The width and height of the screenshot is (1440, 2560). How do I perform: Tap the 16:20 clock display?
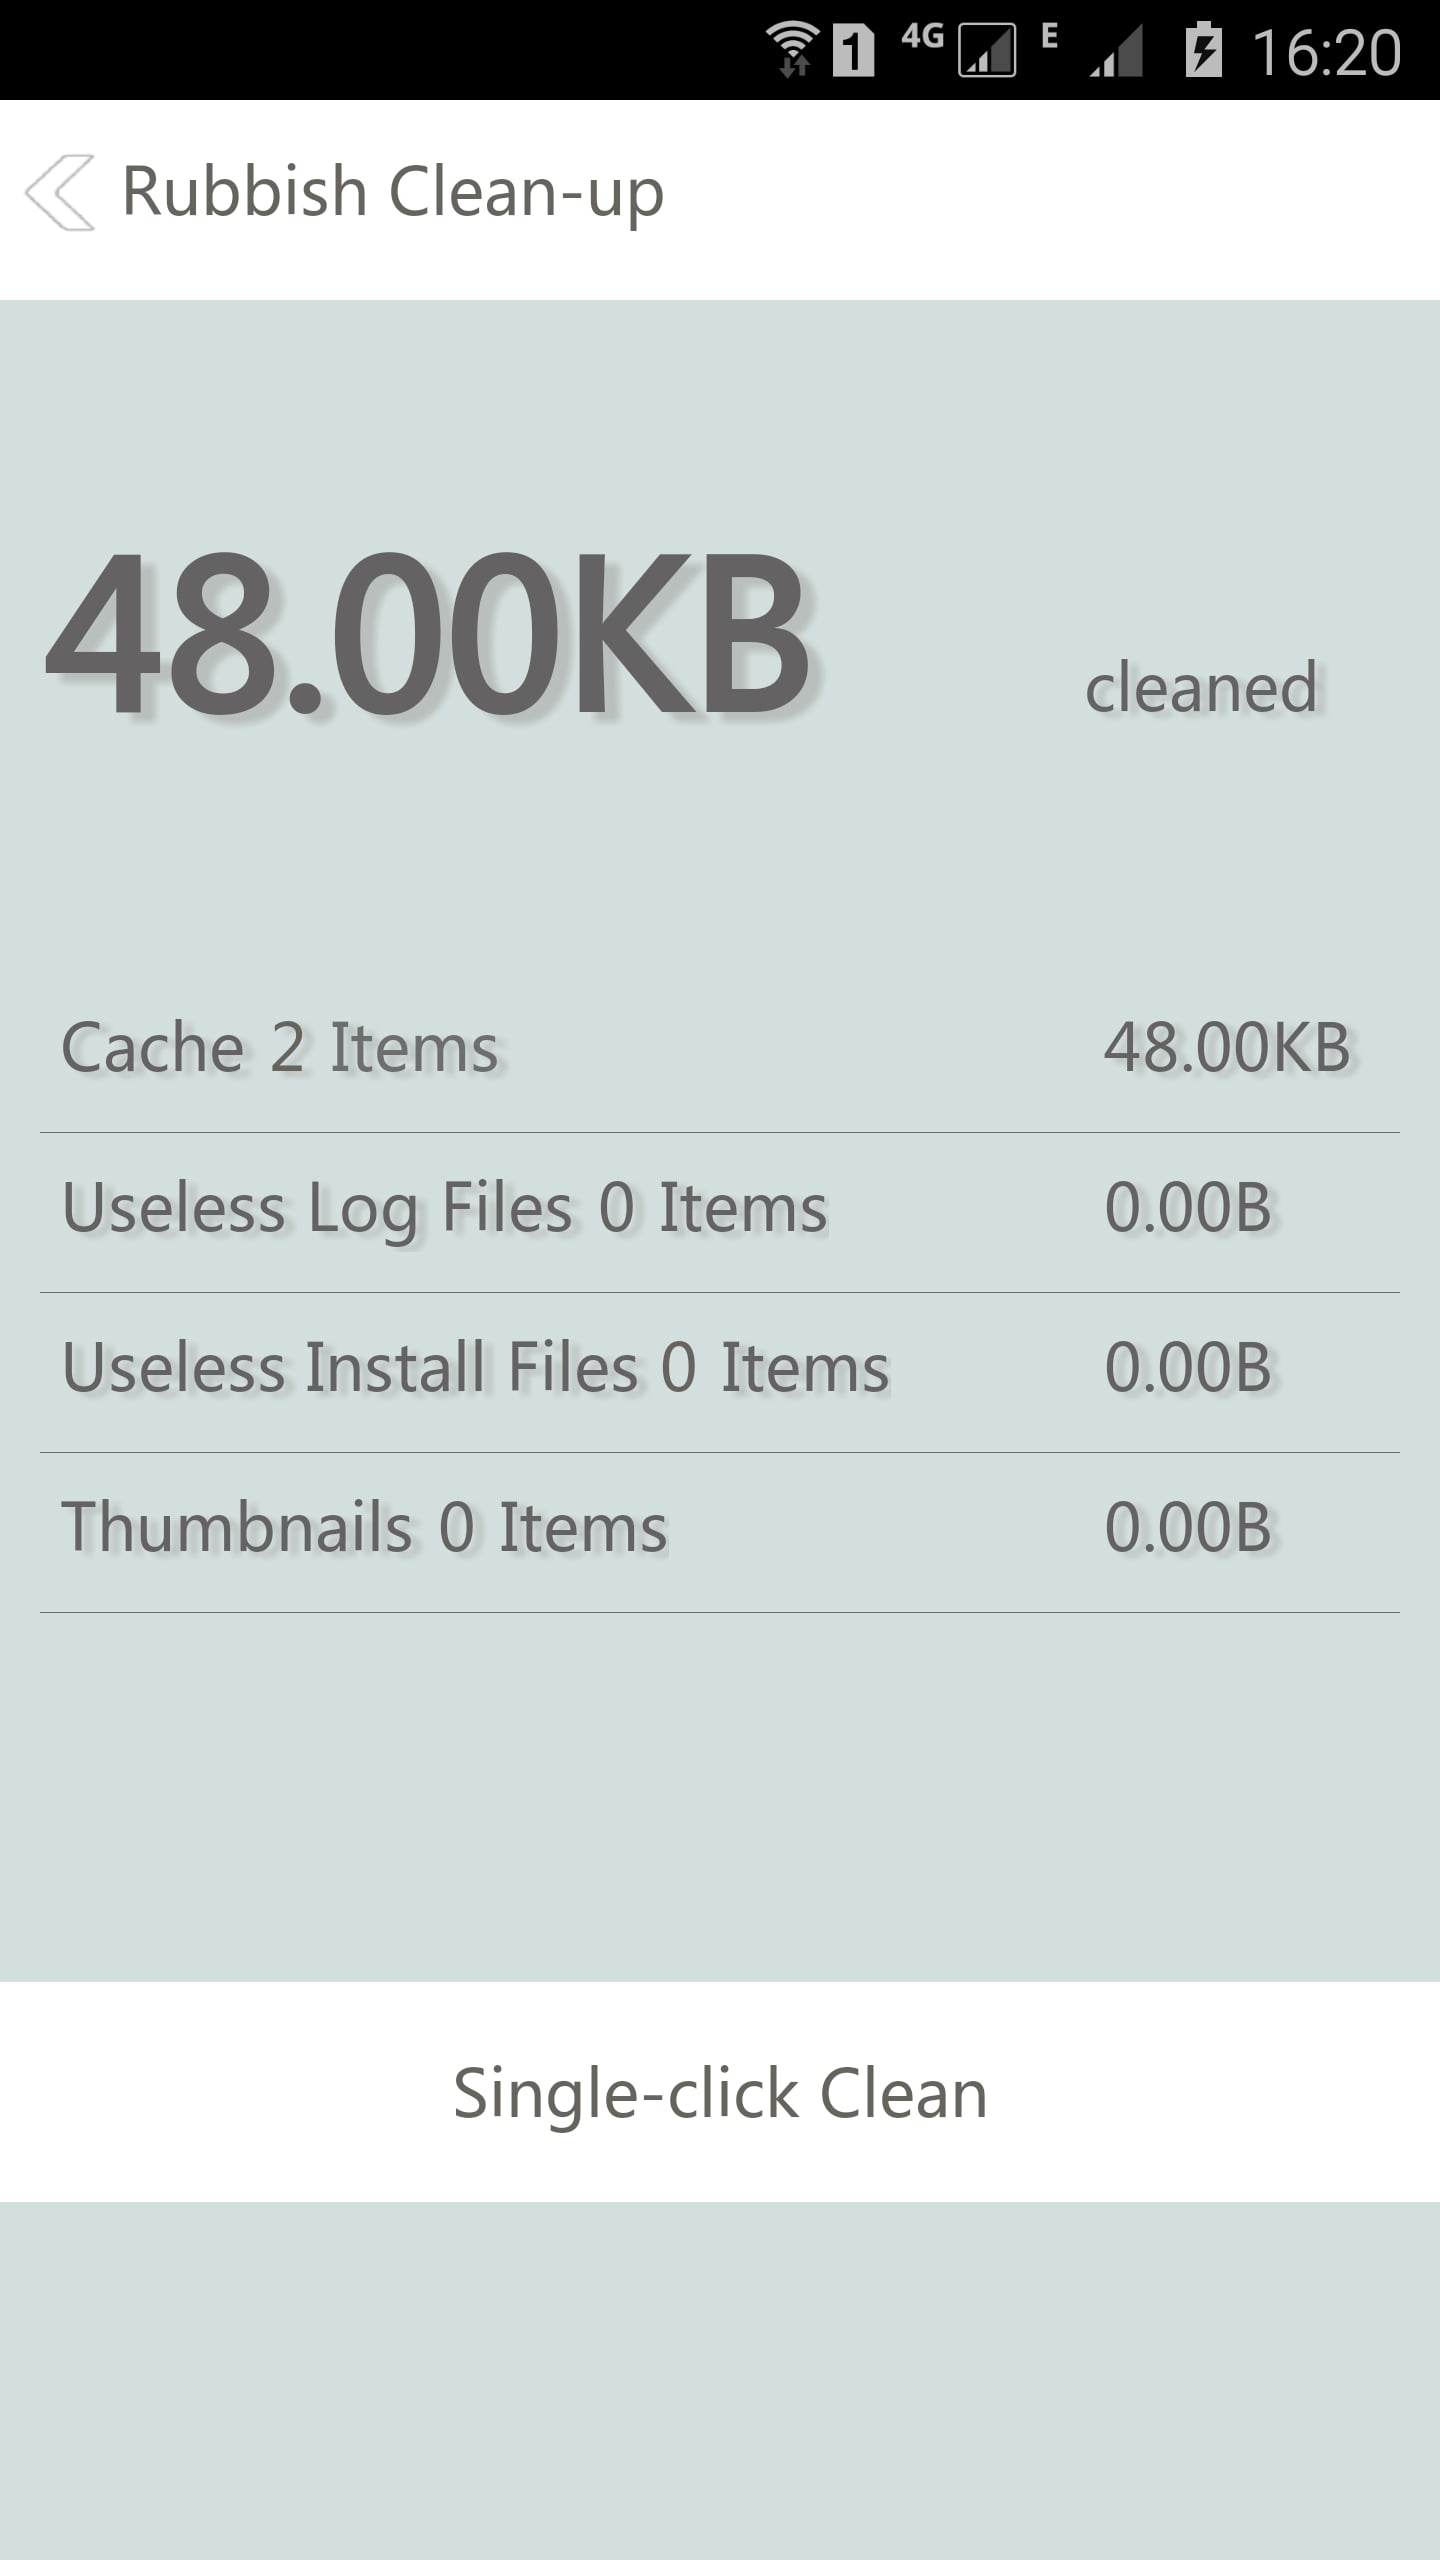tap(1326, 52)
